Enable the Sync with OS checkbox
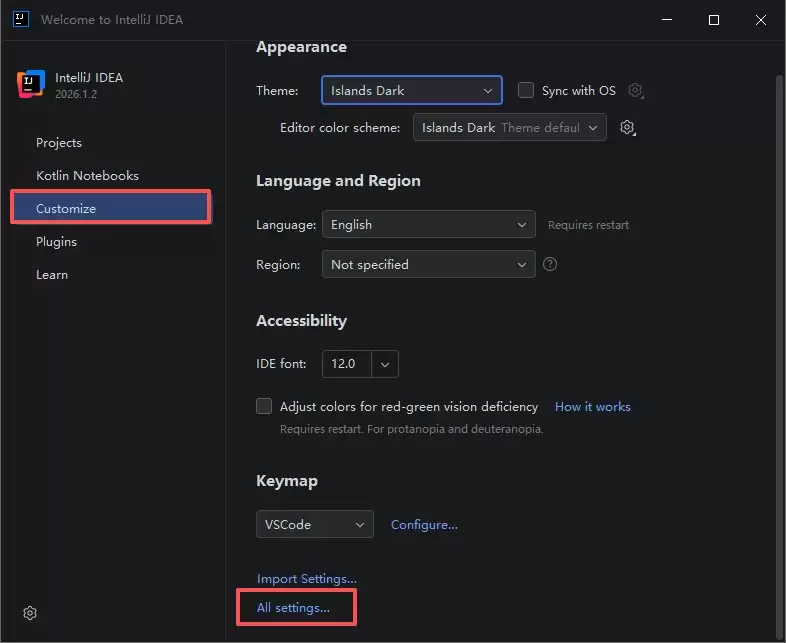 (525, 90)
